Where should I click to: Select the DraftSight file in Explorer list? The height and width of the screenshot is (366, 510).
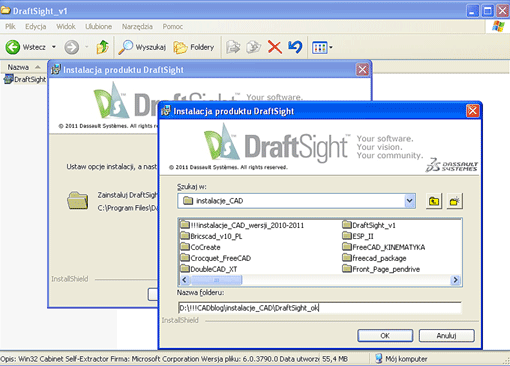(25, 79)
